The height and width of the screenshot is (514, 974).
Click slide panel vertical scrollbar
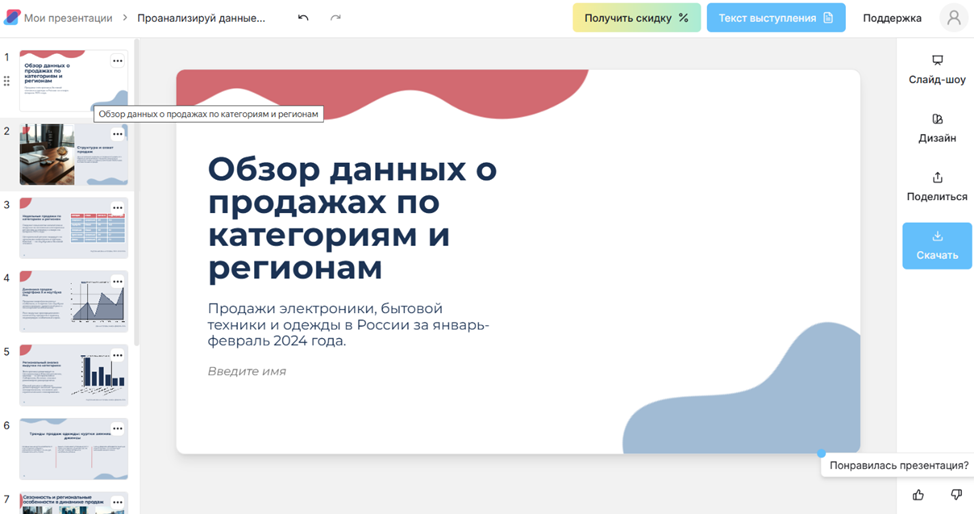(x=137, y=193)
